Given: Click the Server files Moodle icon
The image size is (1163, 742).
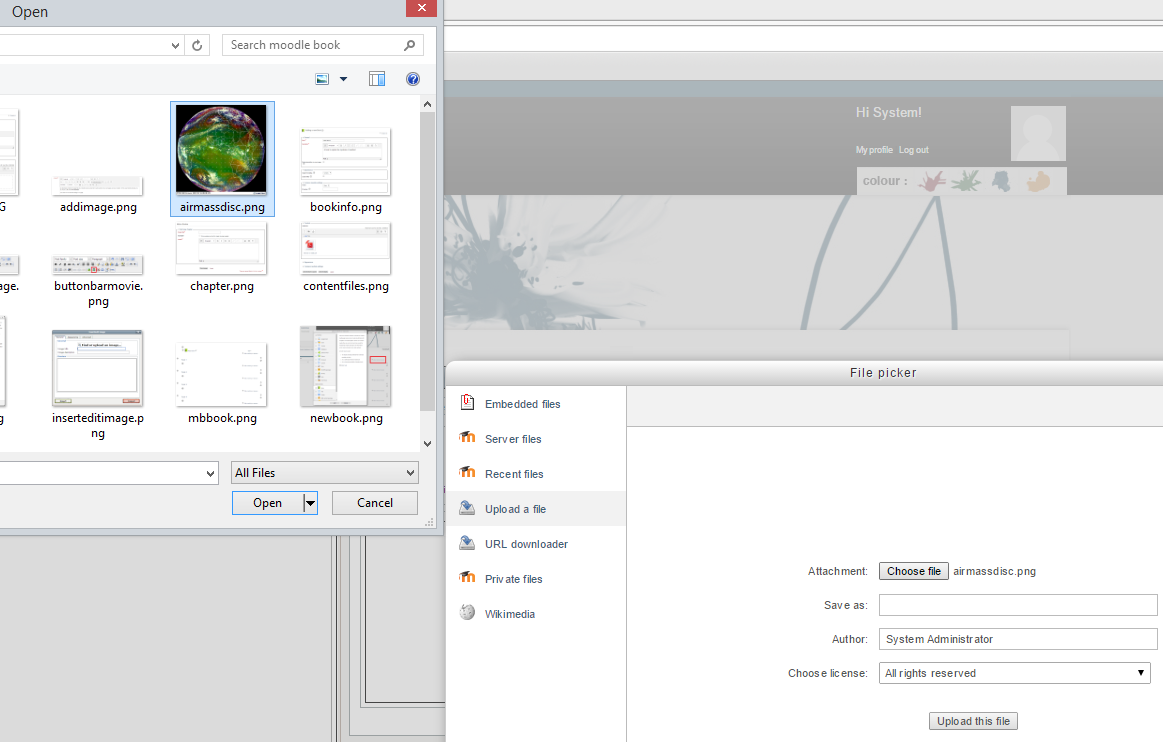Looking at the screenshot, I should click(x=467, y=437).
